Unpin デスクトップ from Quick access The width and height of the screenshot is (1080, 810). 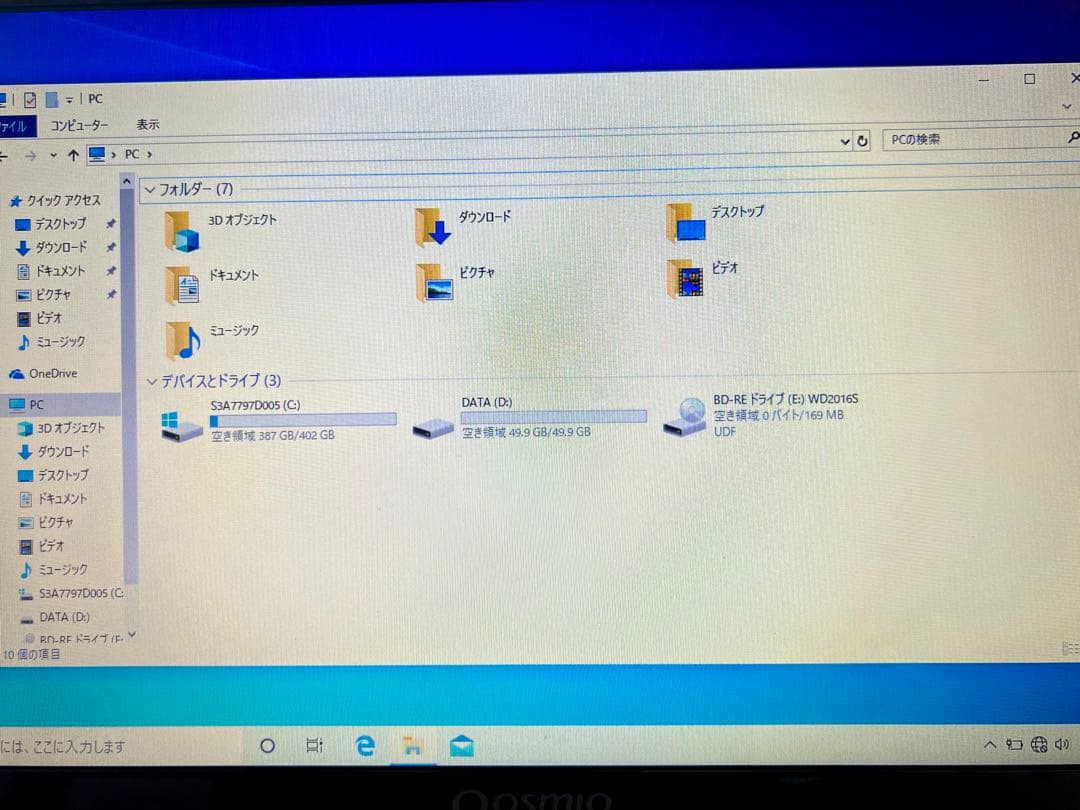(112, 224)
